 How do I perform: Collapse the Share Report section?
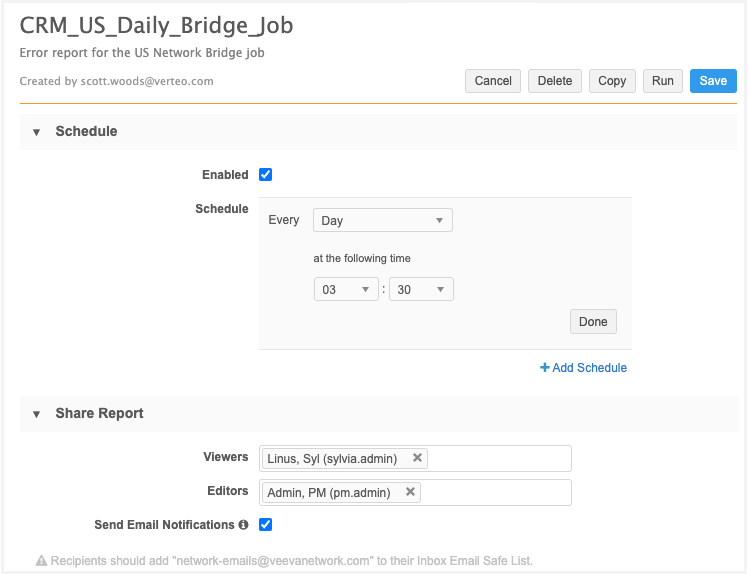click(x=37, y=414)
